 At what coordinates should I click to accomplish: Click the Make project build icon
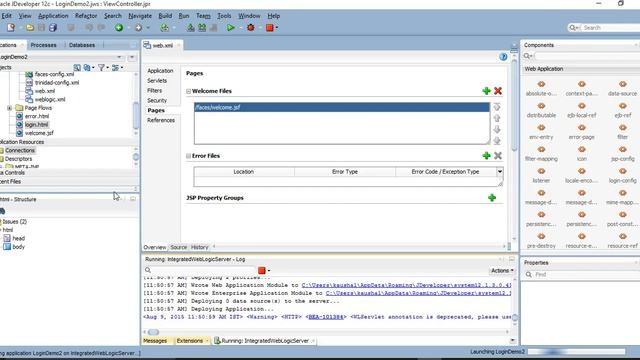click(x=191, y=28)
